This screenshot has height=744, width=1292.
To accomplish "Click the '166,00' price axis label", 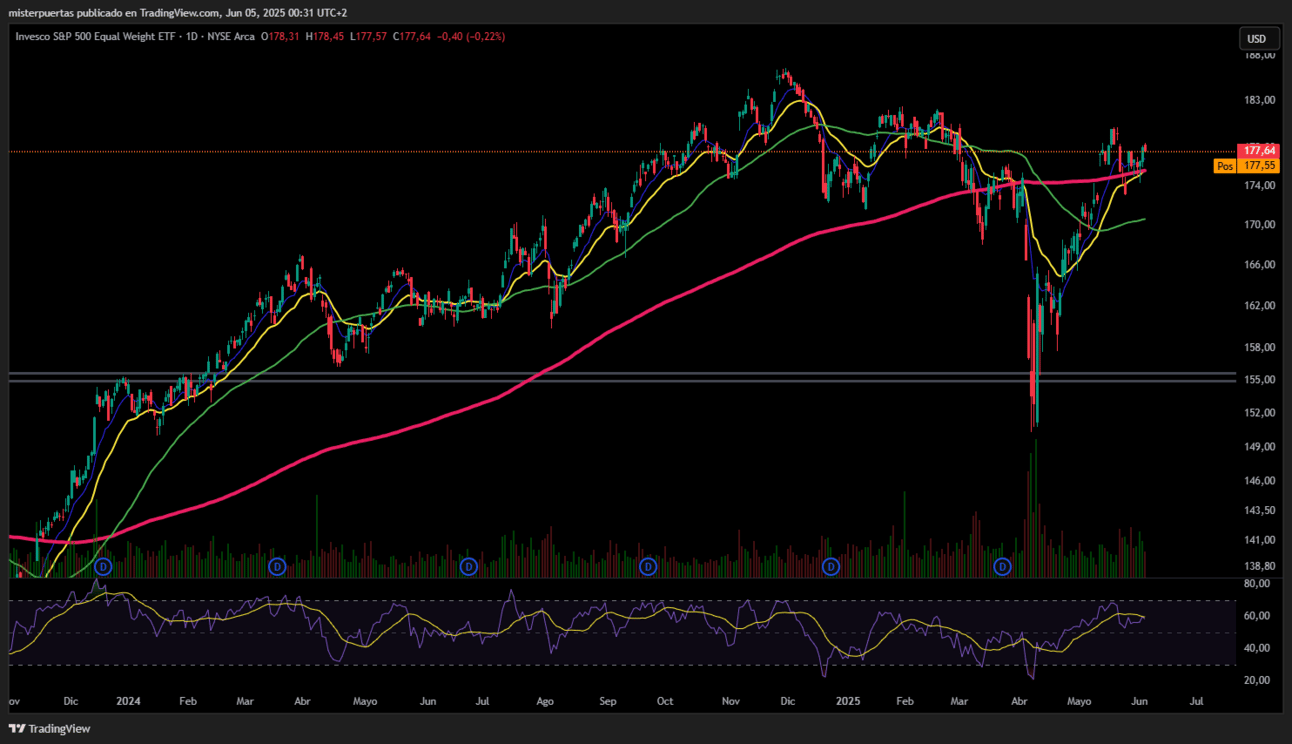I will pos(1259,265).
